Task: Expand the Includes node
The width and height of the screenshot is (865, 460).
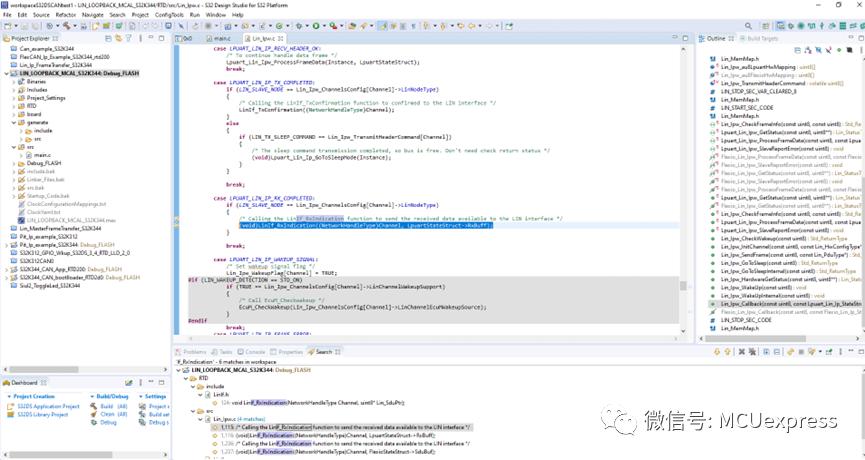Action: point(14,90)
